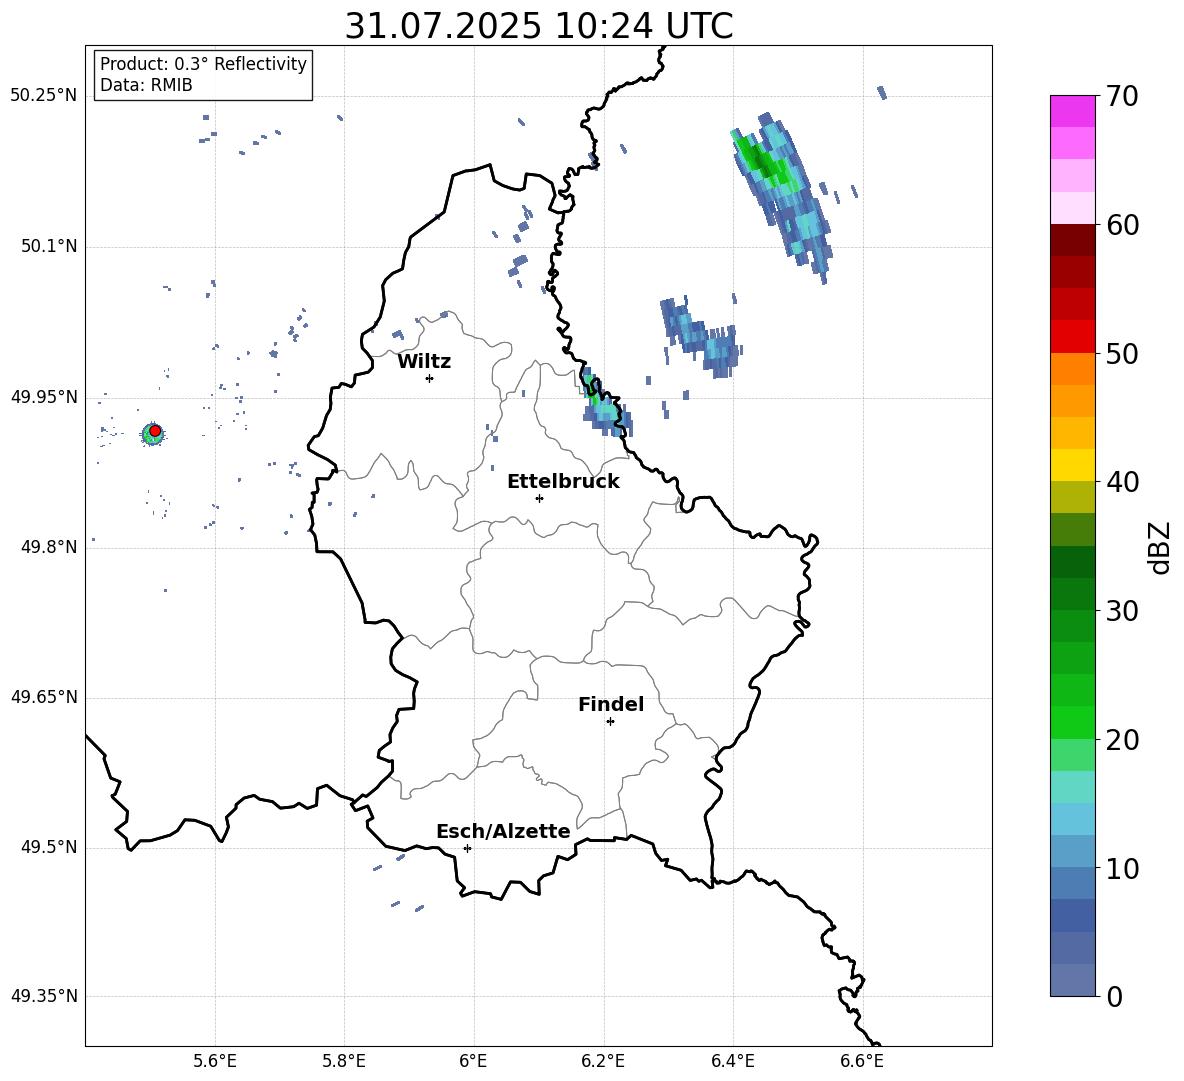1184x1081 pixels.
Task: Click the dBZ colorbar axis label
Action: (x=1159, y=547)
